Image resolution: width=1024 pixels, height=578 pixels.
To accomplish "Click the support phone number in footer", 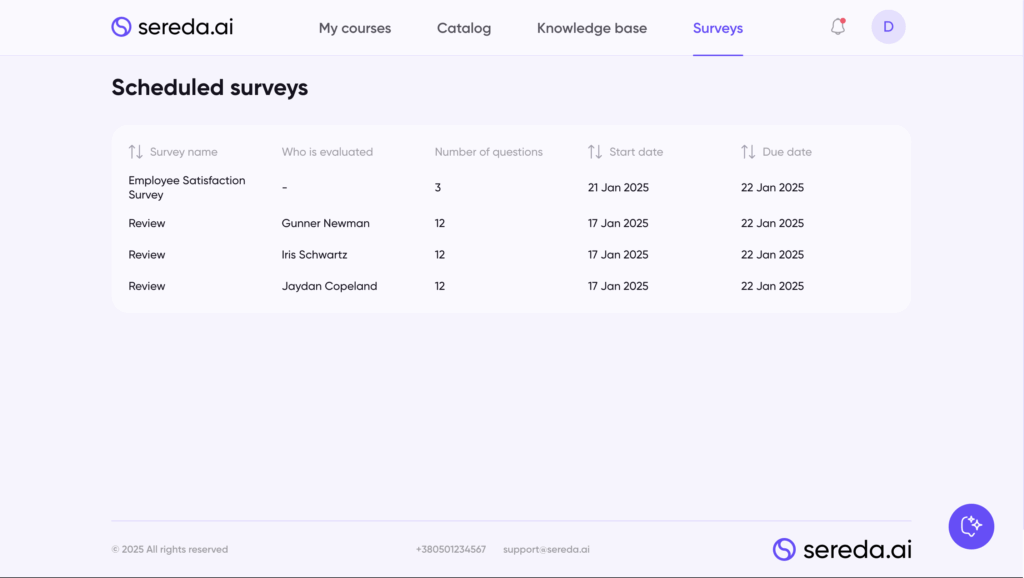I will (451, 549).
